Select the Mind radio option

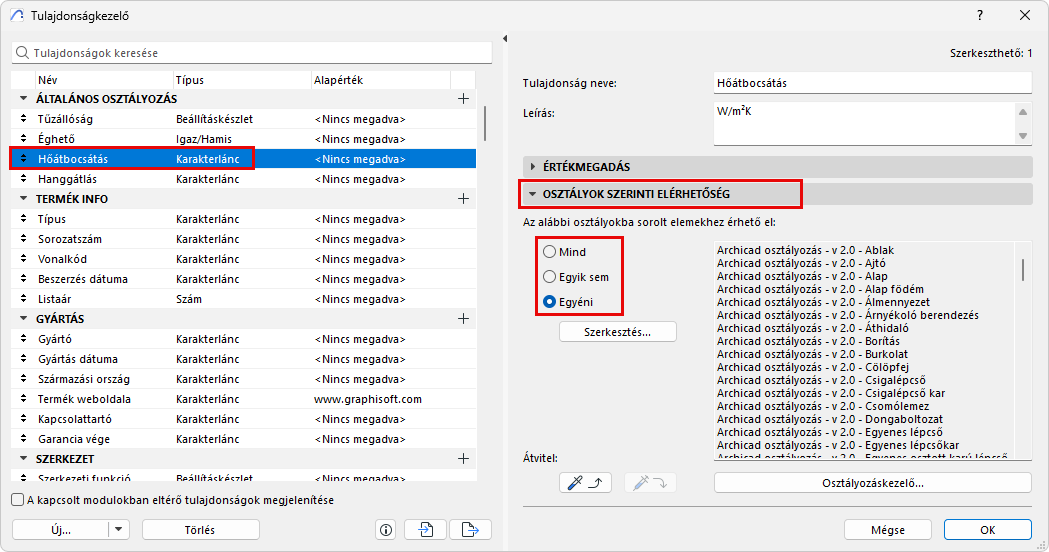[x=549, y=252]
